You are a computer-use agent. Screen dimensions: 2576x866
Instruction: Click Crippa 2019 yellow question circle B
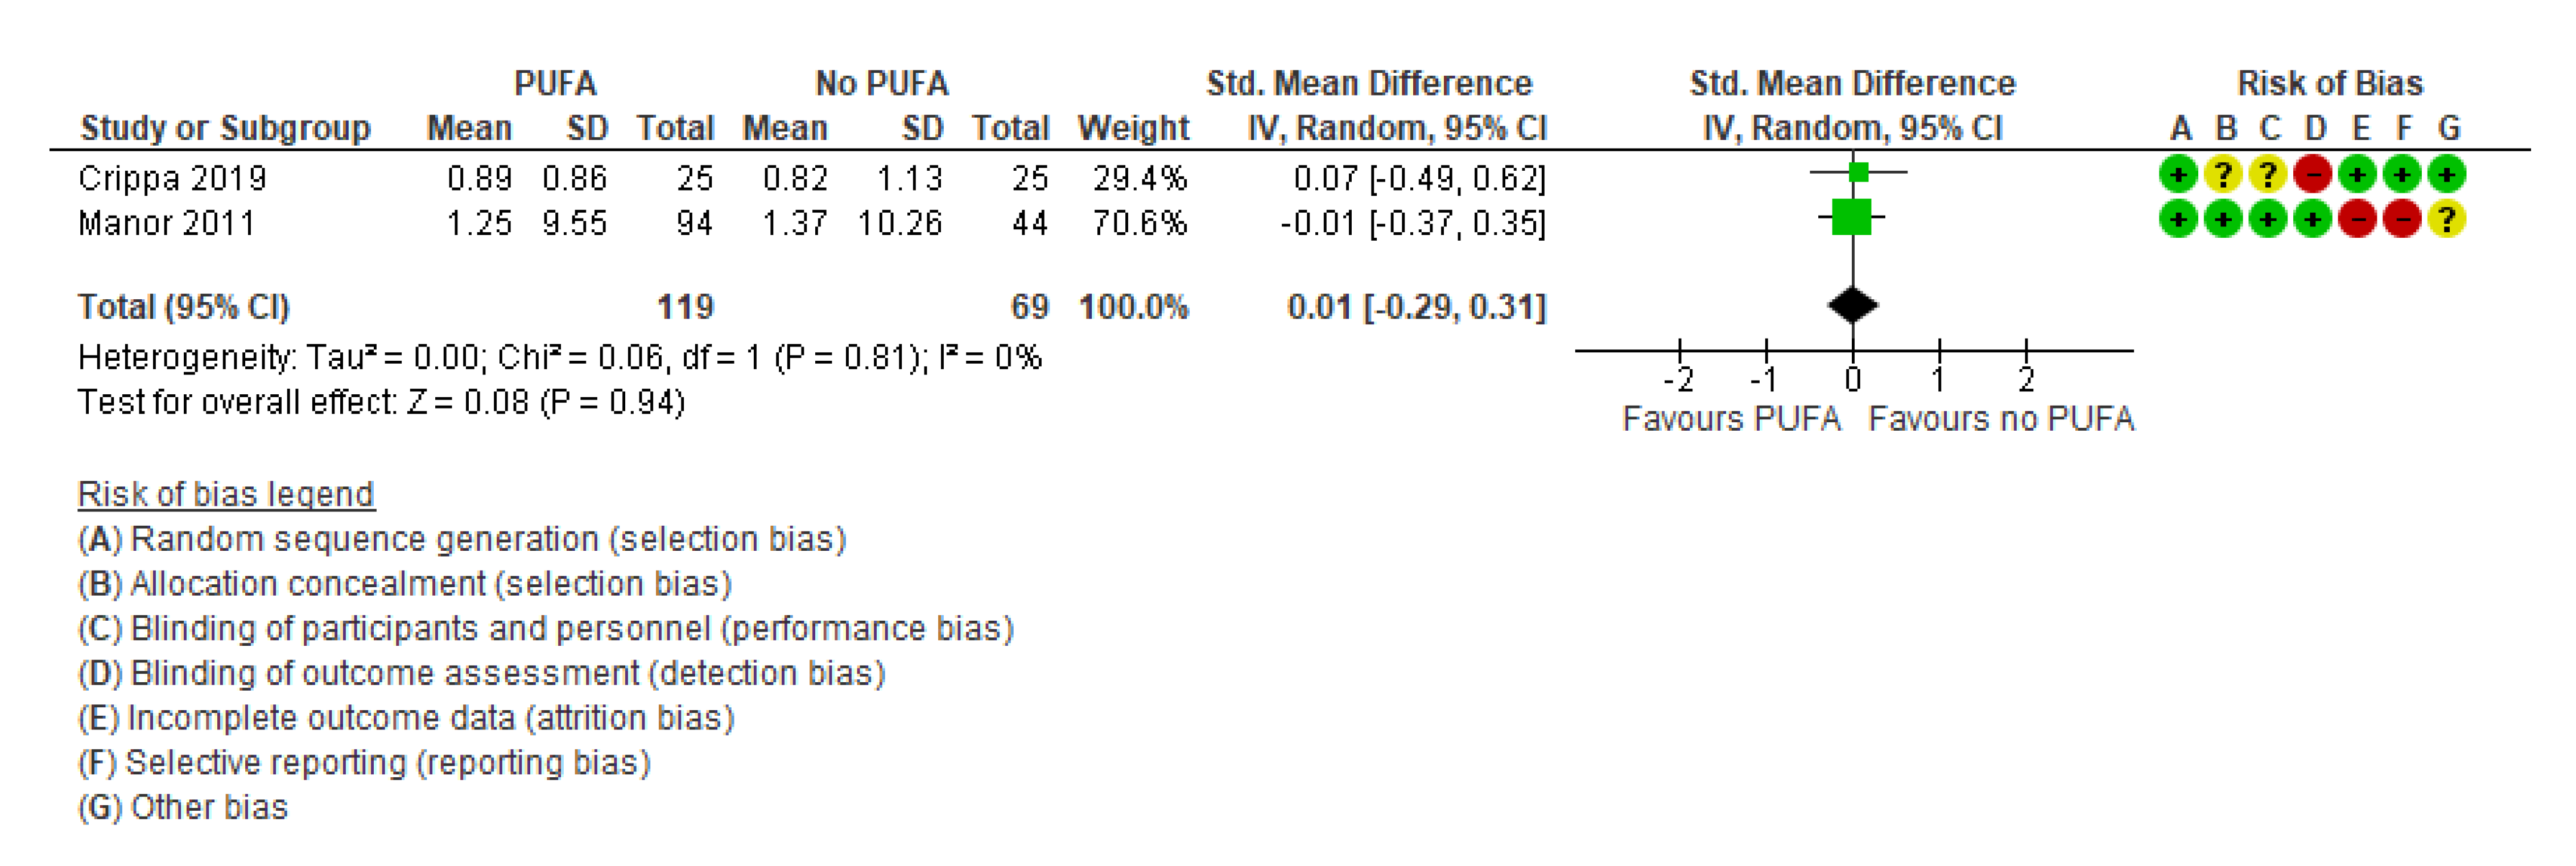pos(2223,174)
